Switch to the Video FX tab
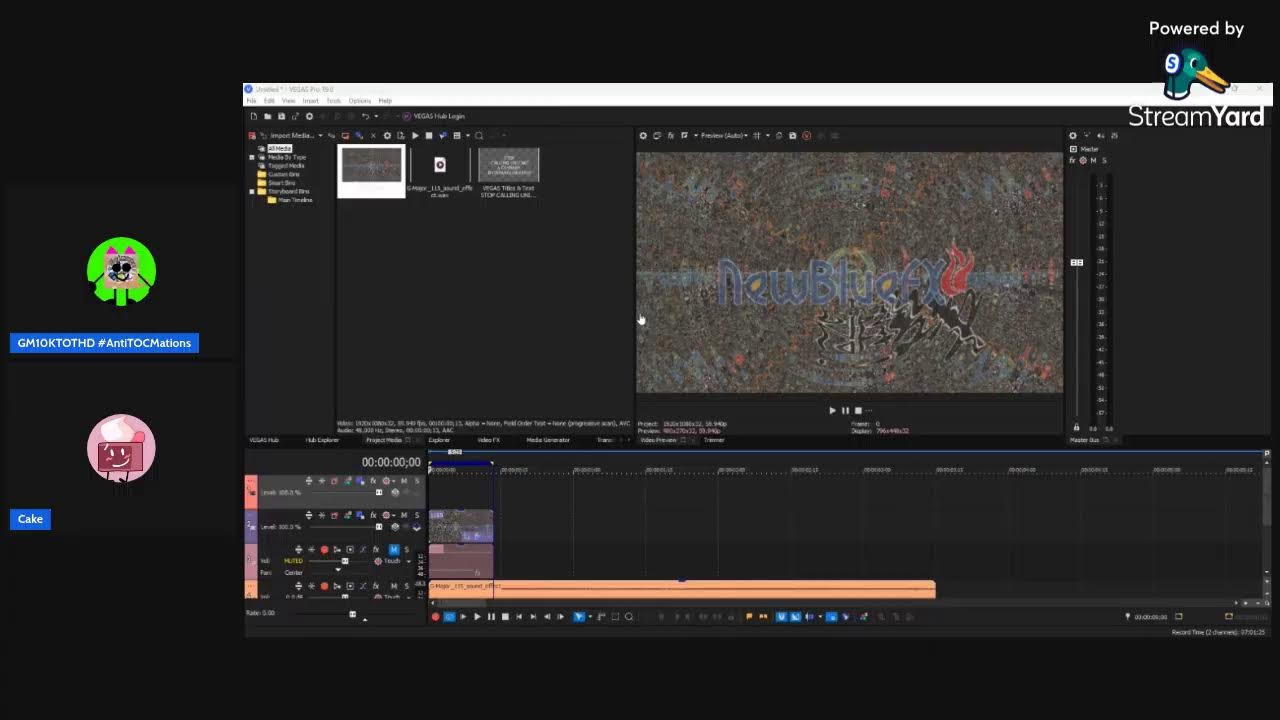The image size is (1280, 720). pos(488,440)
